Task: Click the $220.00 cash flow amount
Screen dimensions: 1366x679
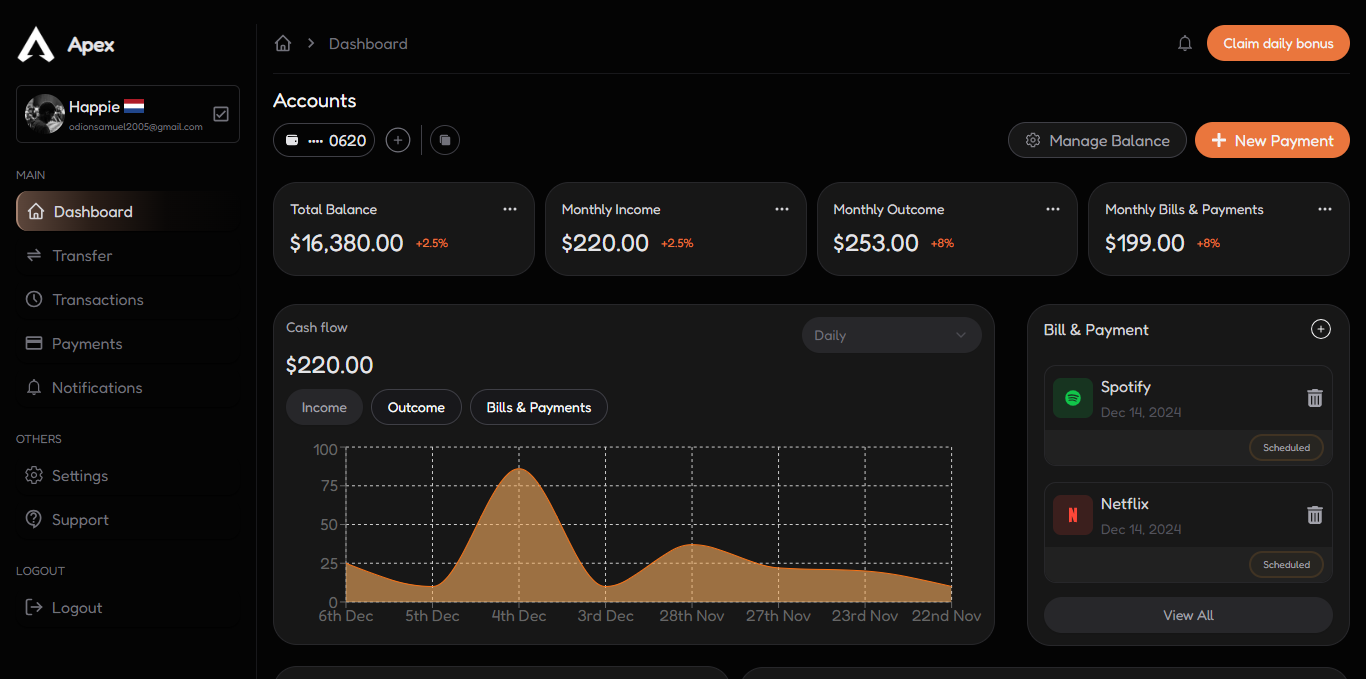Action: point(330,366)
